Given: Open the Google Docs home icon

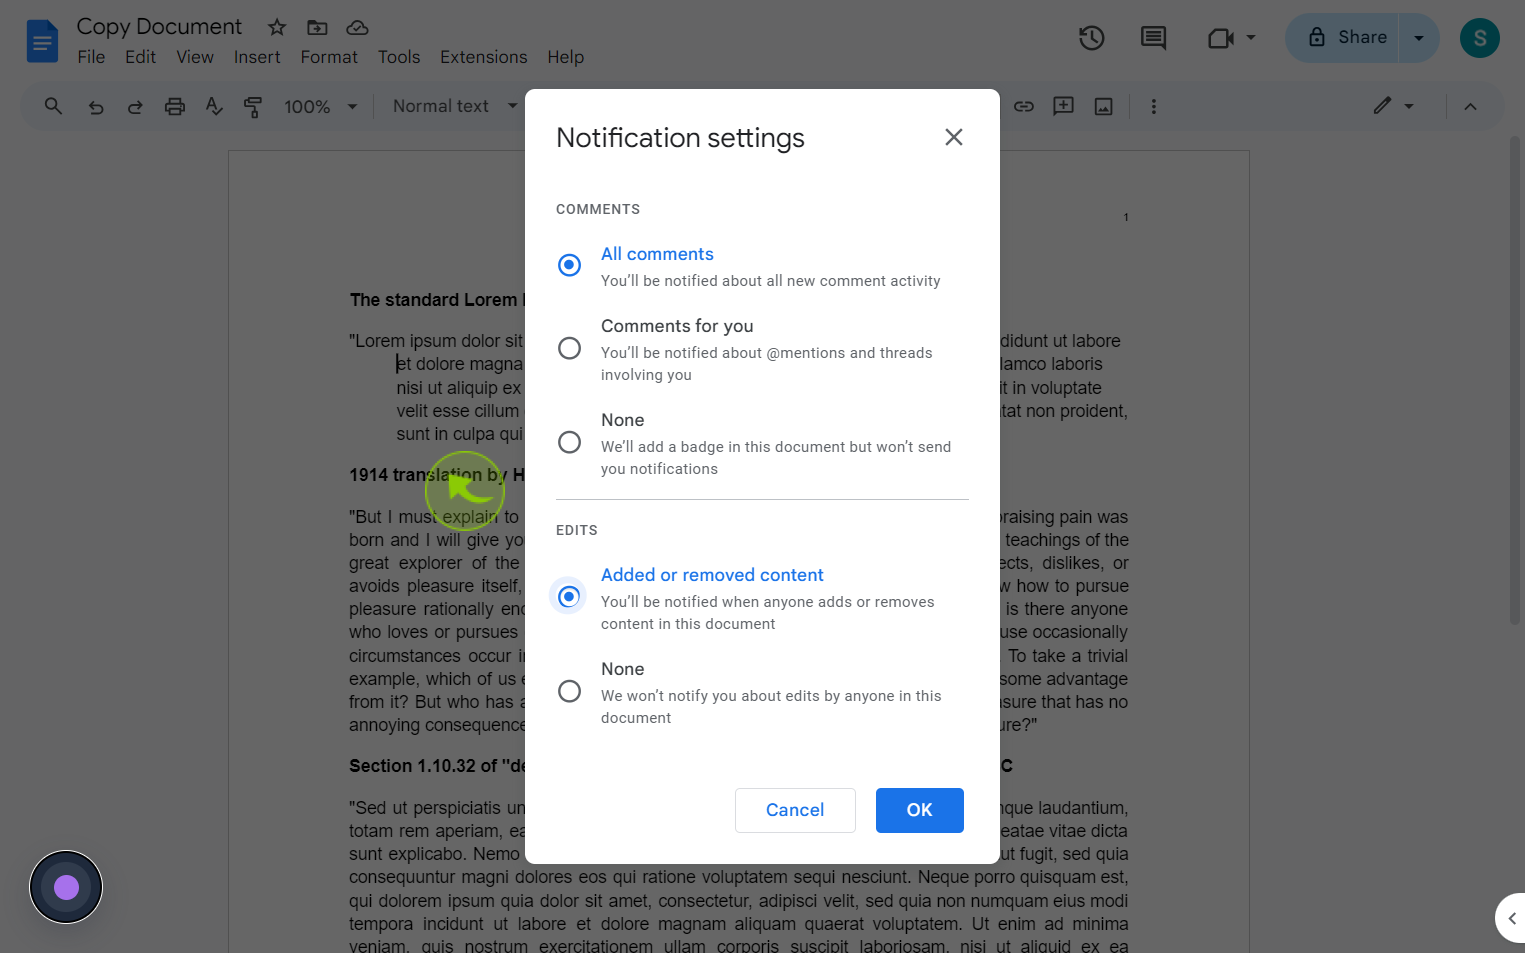Looking at the screenshot, I should point(42,41).
